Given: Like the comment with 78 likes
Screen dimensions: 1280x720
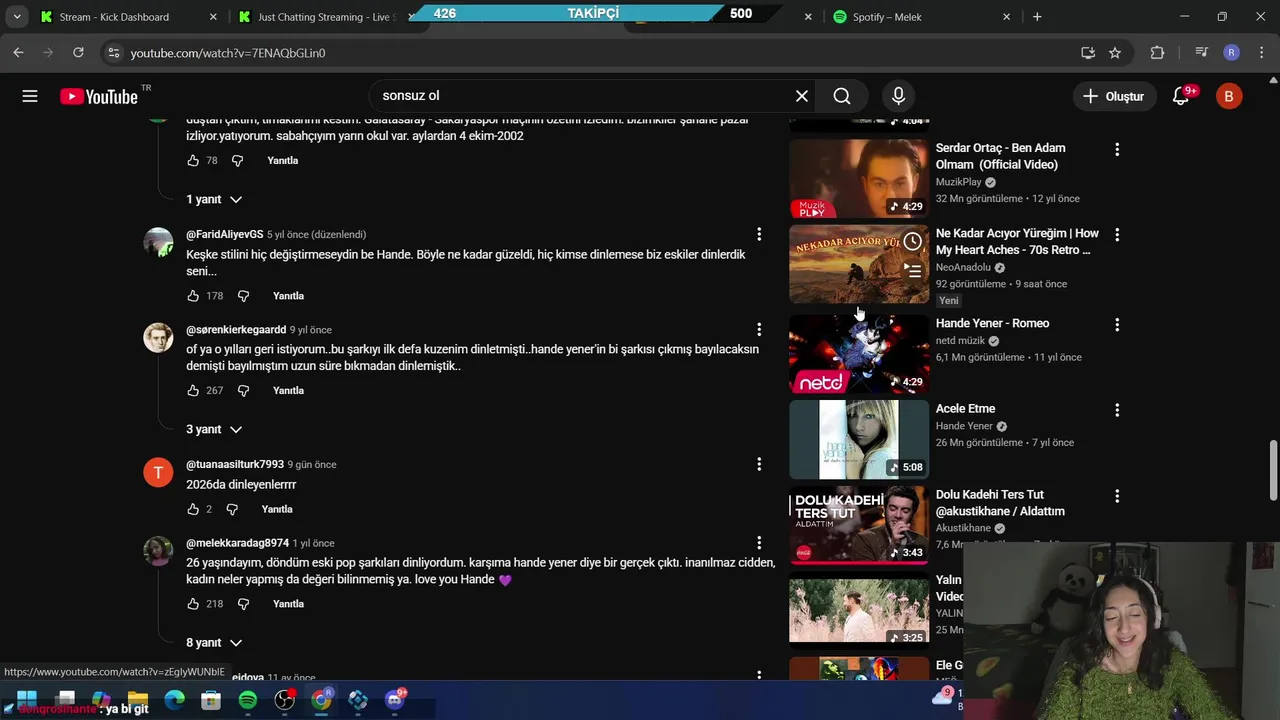Looking at the screenshot, I should pyautogui.click(x=193, y=160).
